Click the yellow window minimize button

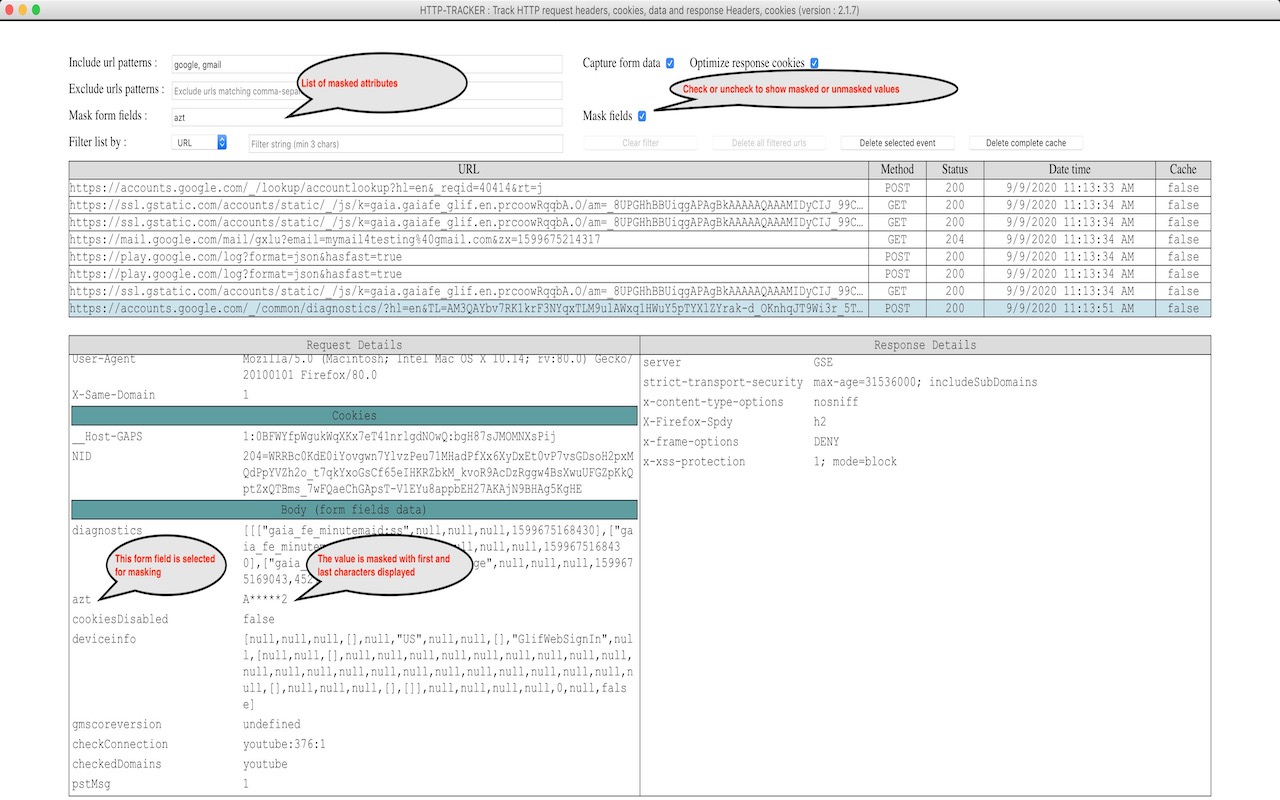23,9
